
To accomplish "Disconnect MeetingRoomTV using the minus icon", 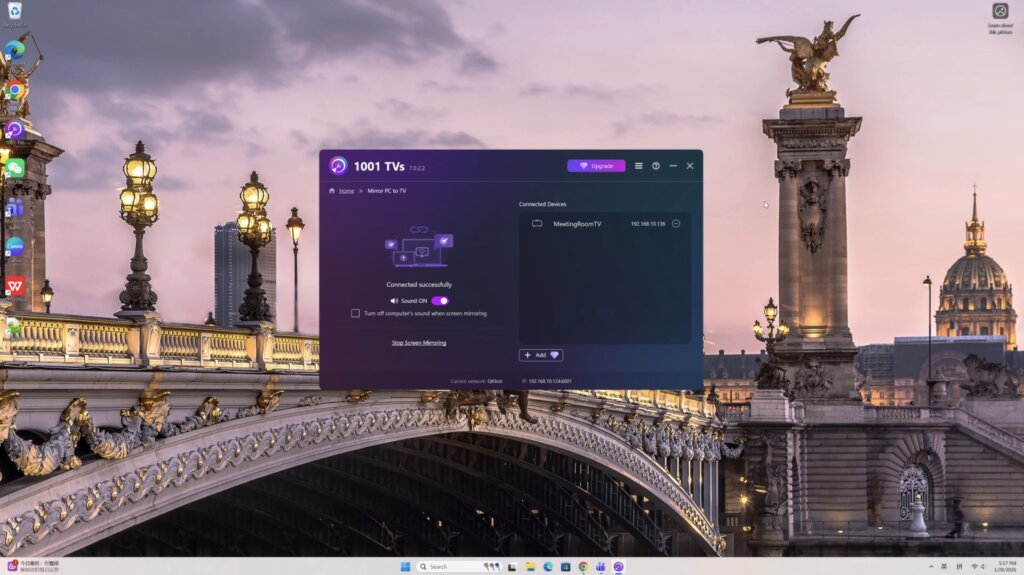I will tap(676, 224).
